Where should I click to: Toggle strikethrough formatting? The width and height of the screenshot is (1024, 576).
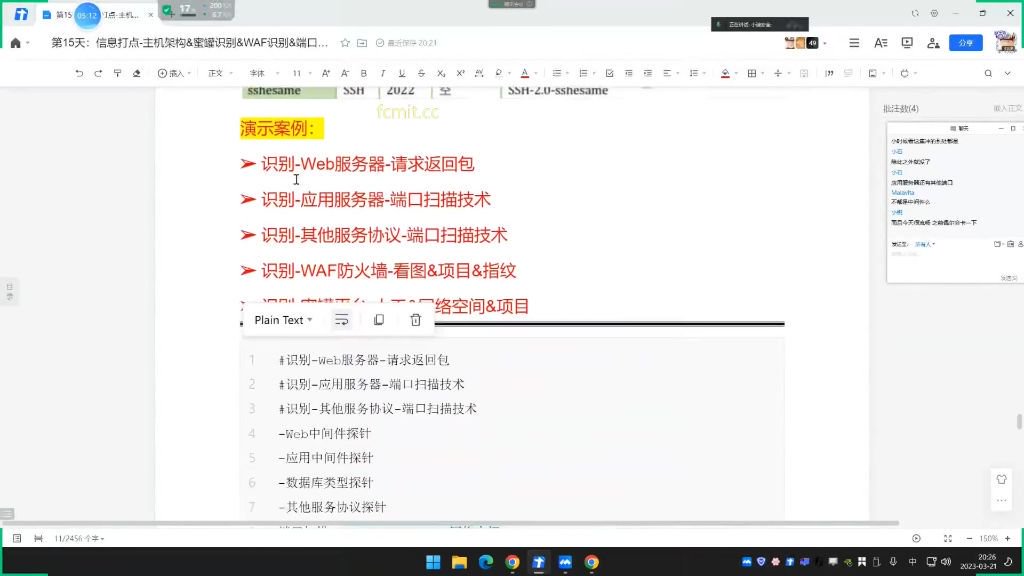tap(421, 73)
